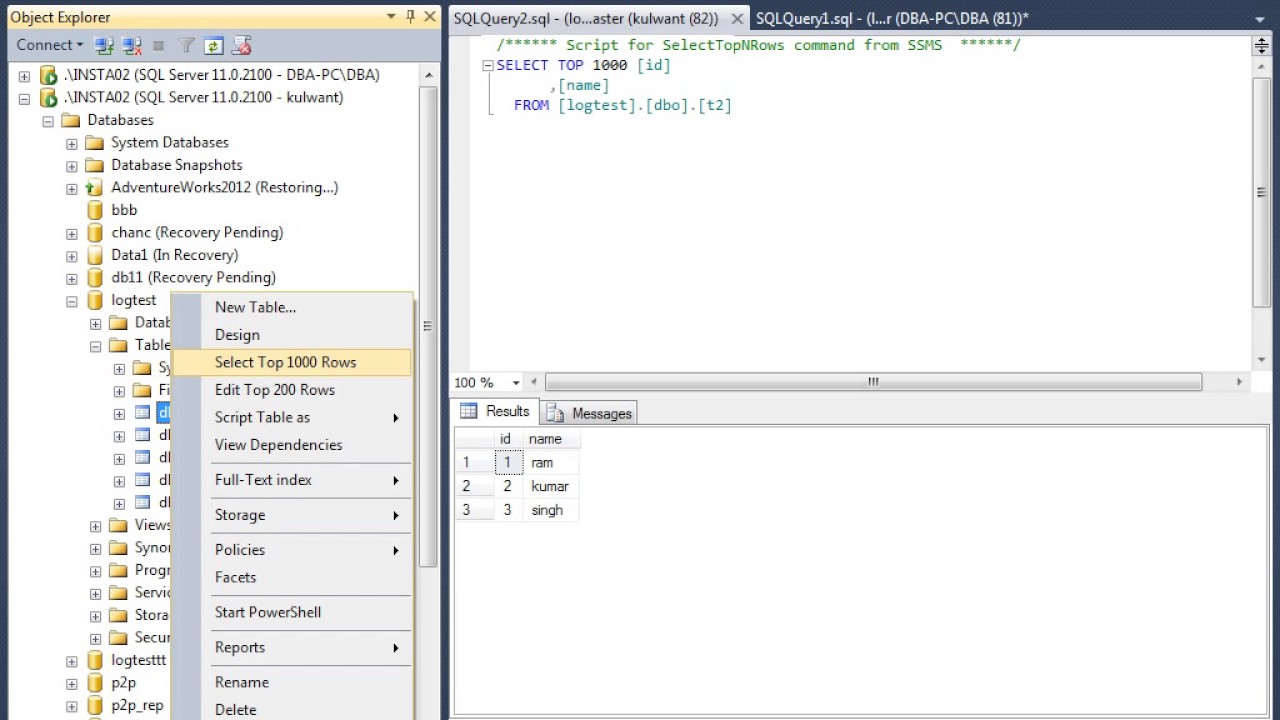The height and width of the screenshot is (720, 1280).
Task: Expand the p2p database node
Action: click(x=72, y=683)
